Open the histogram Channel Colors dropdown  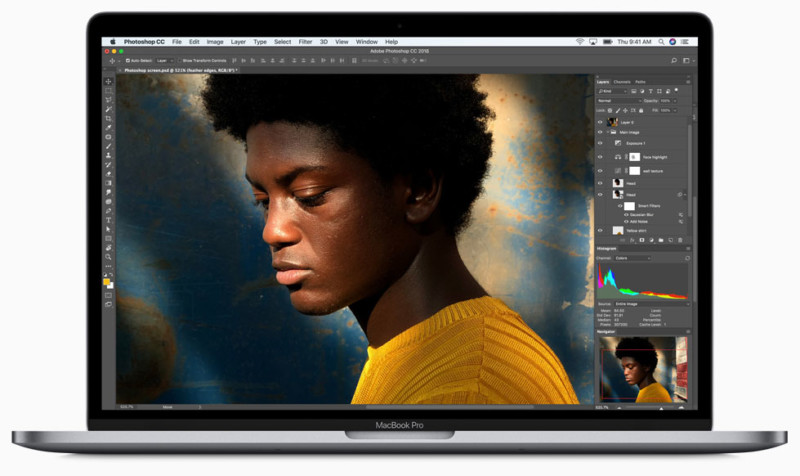[x=633, y=259]
